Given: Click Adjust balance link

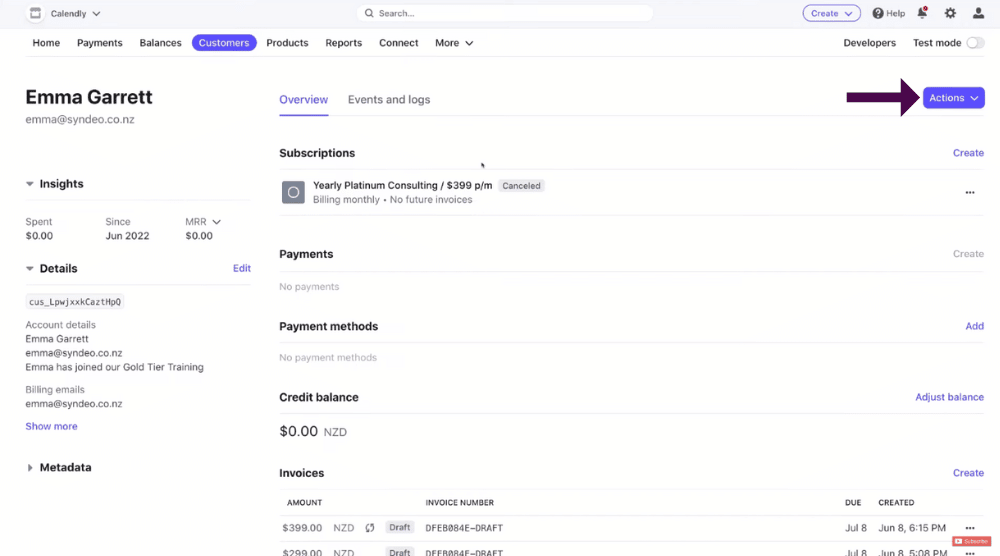Looking at the screenshot, I should point(949,397).
